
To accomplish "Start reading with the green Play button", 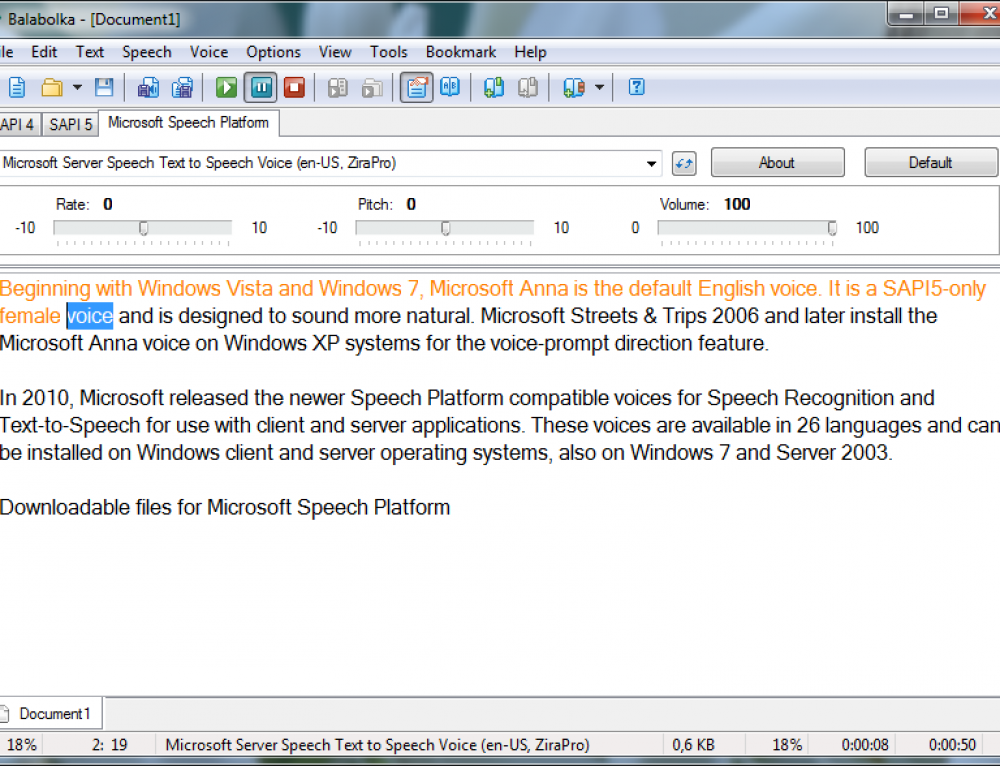I will [x=226, y=87].
